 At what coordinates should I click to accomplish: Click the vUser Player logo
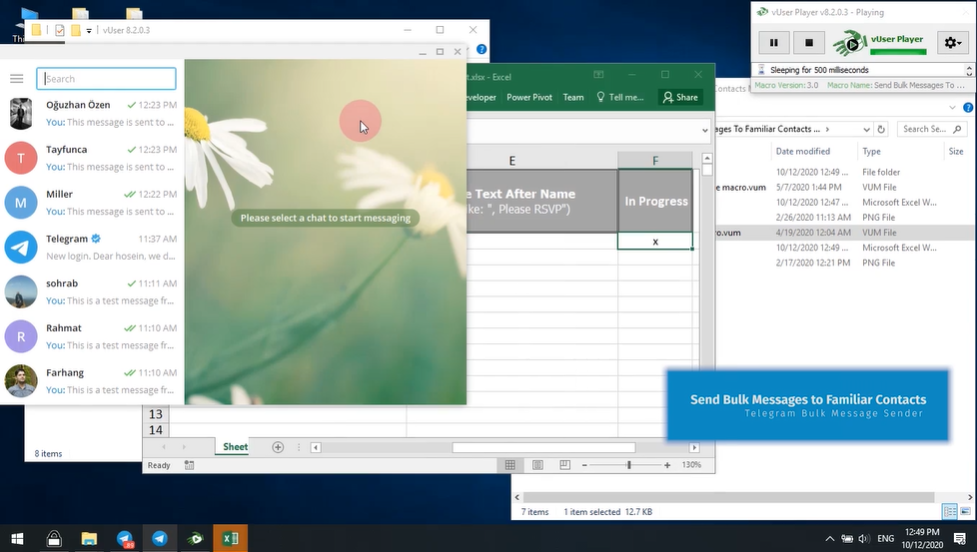click(x=880, y=43)
